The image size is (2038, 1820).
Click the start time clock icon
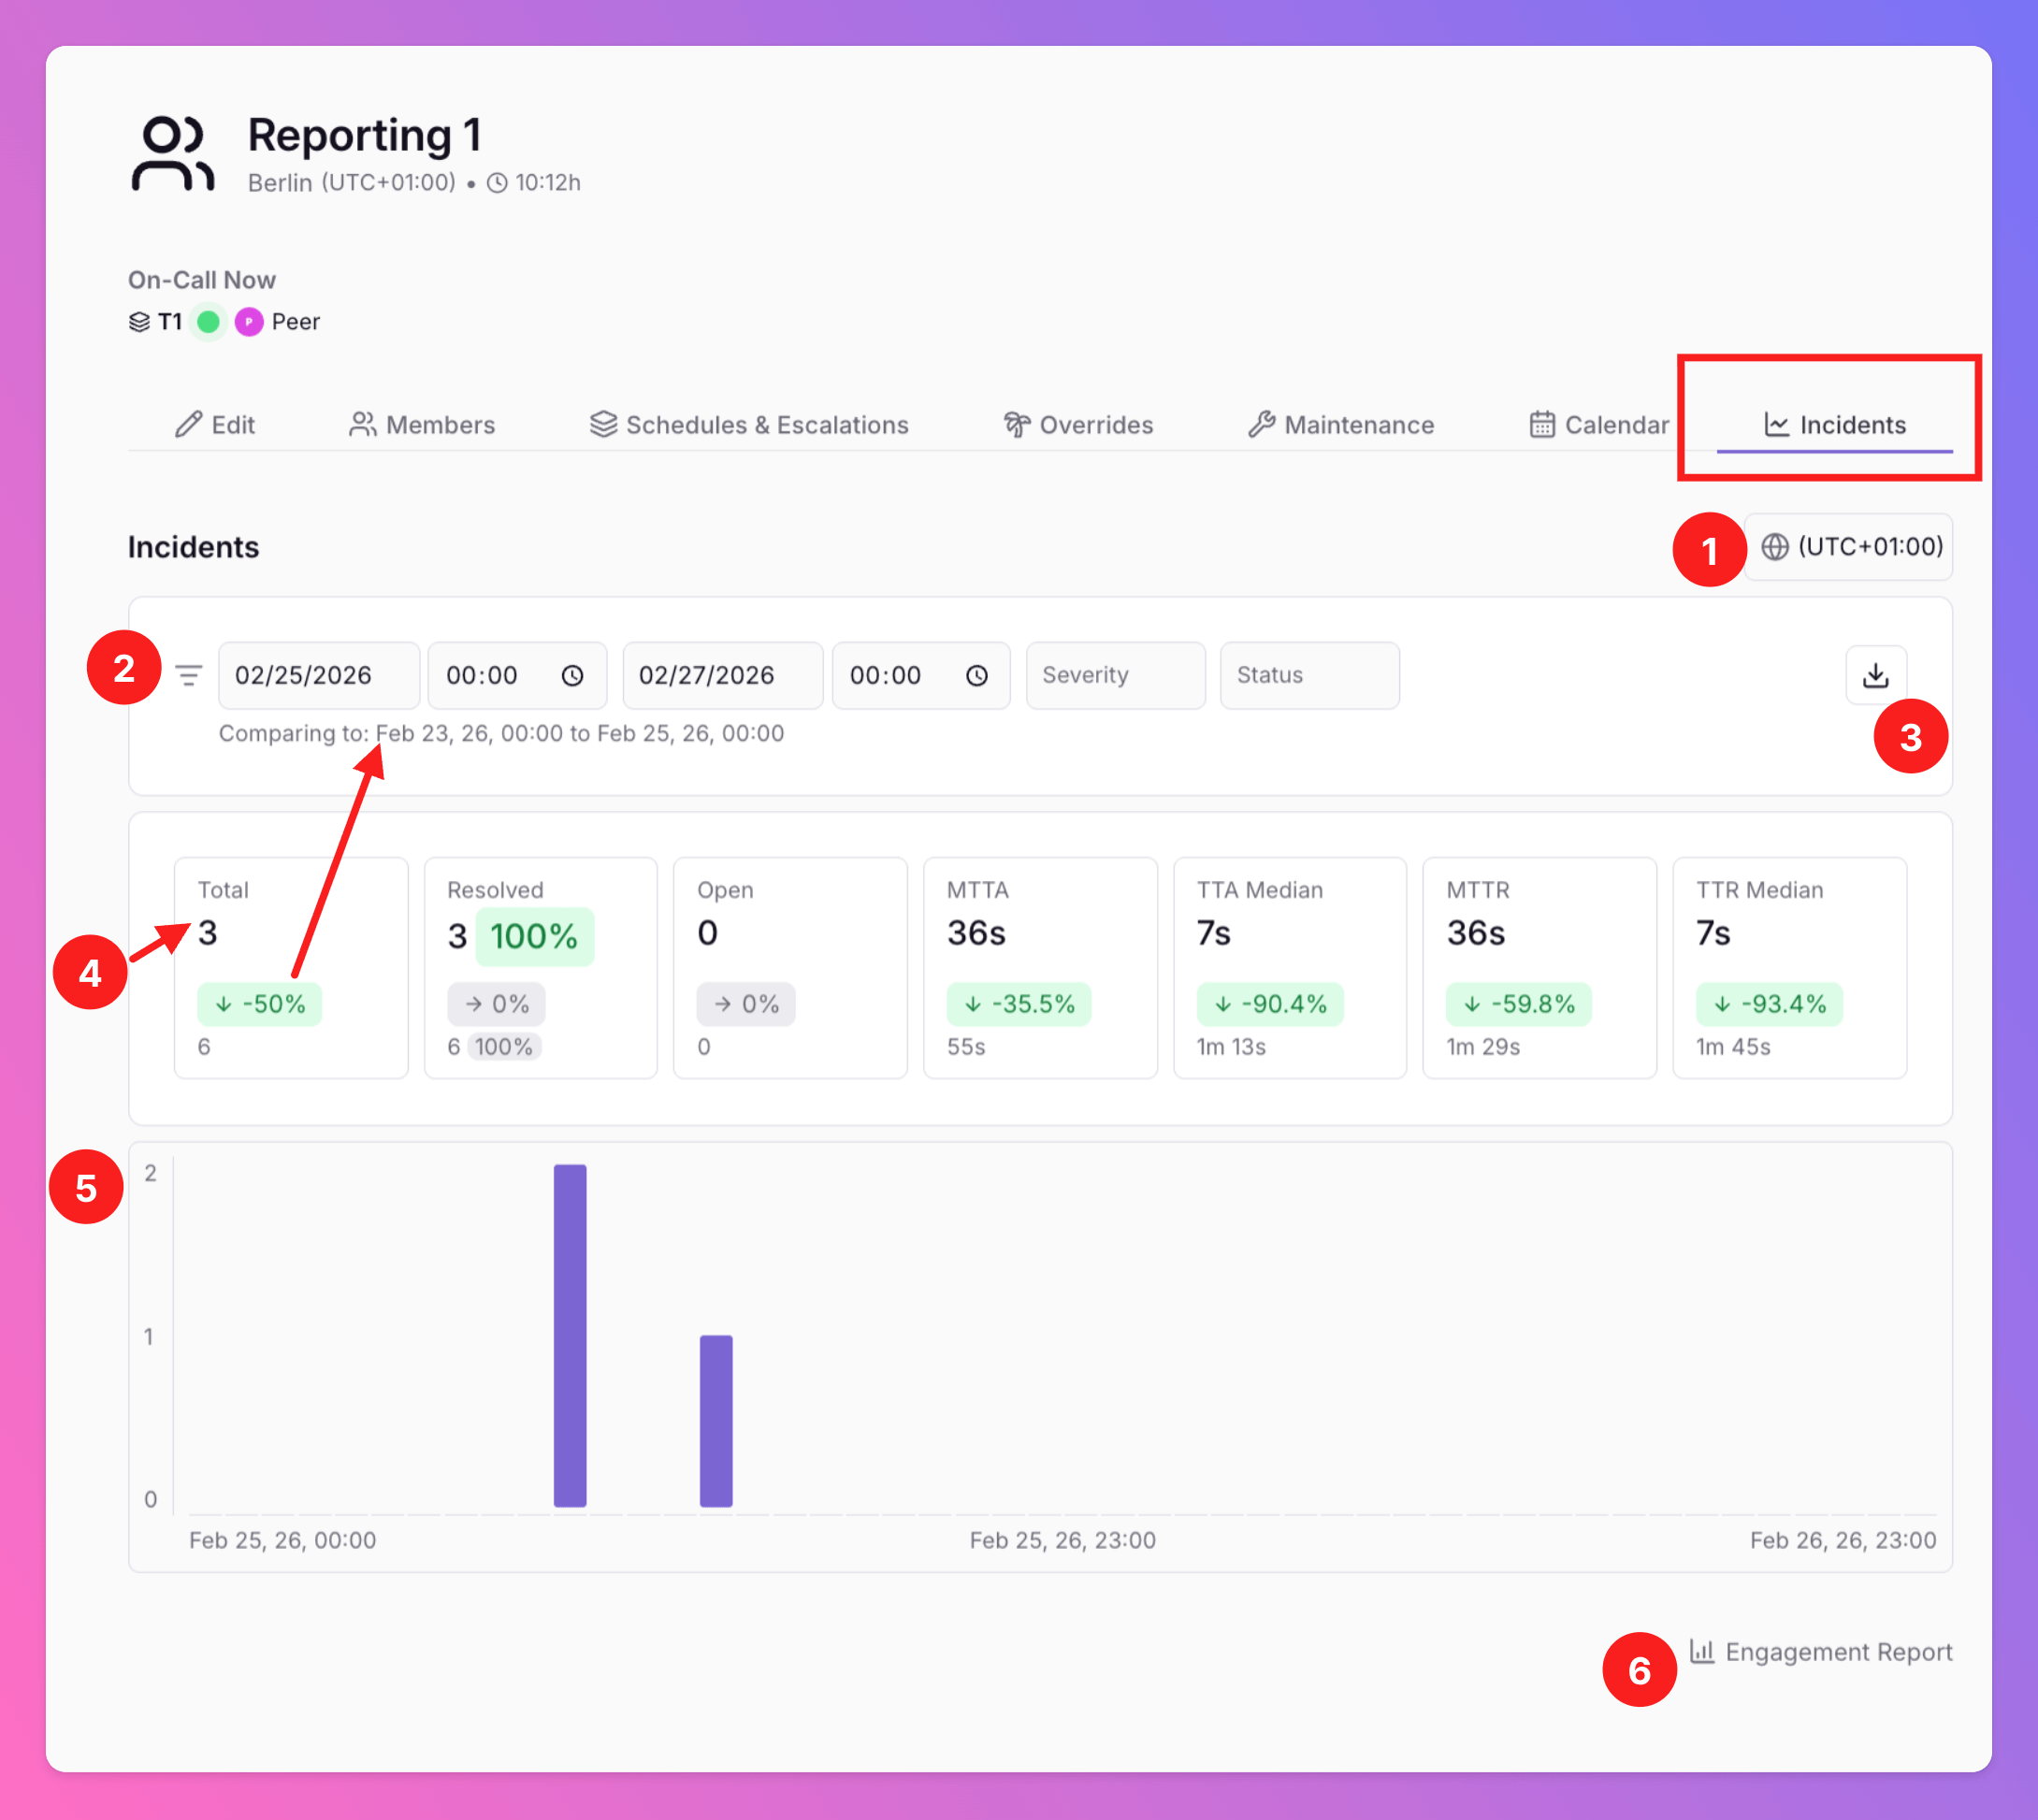coord(572,676)
